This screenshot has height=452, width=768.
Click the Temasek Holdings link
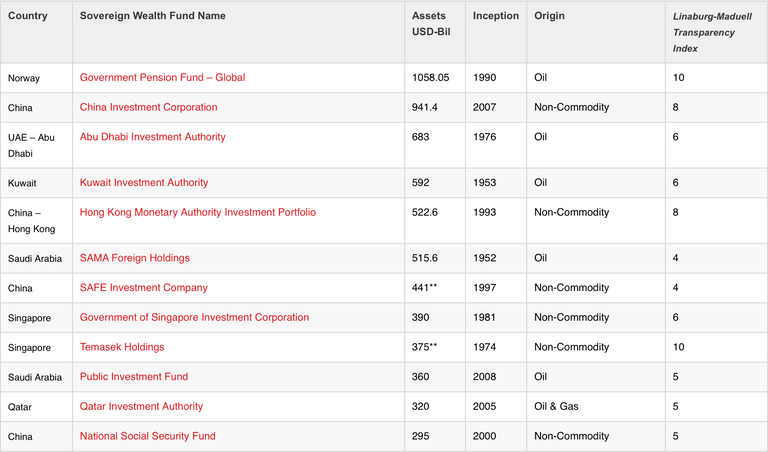(122, 347)
